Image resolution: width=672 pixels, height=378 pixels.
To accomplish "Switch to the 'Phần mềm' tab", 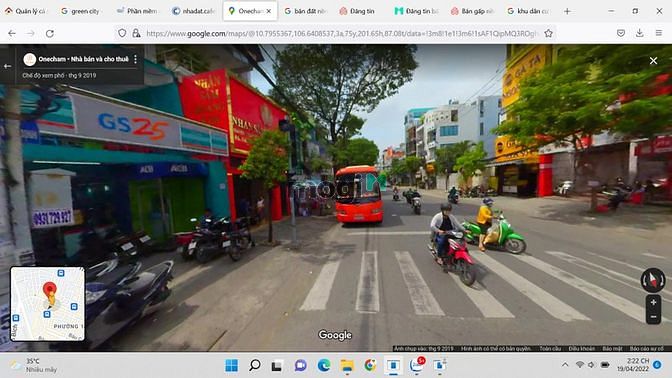I will (137, 11).
